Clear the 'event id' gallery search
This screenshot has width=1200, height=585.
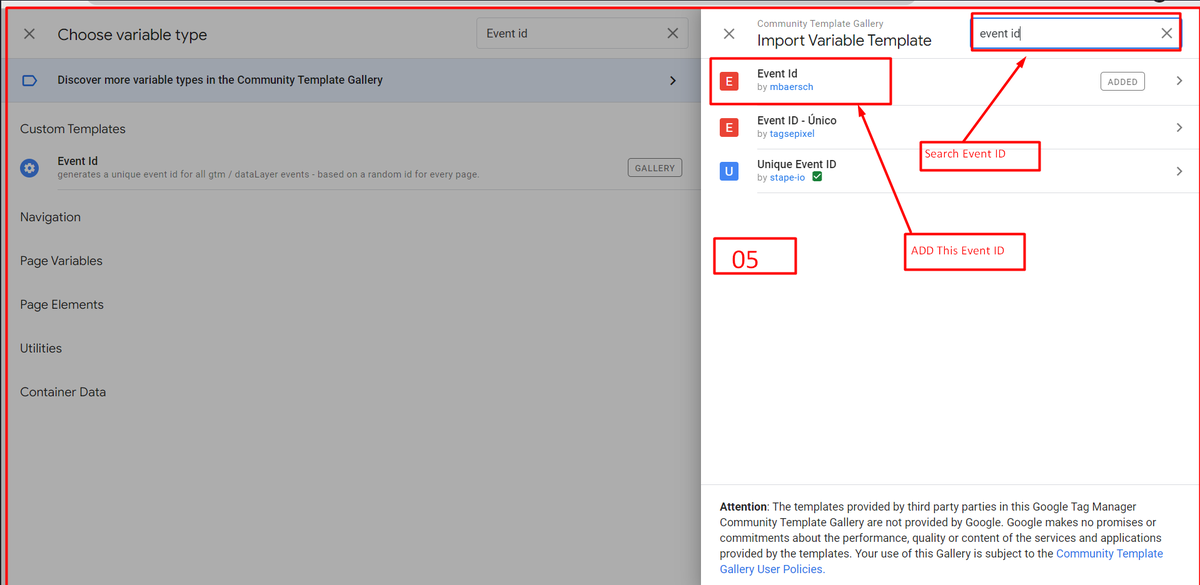1167,33
